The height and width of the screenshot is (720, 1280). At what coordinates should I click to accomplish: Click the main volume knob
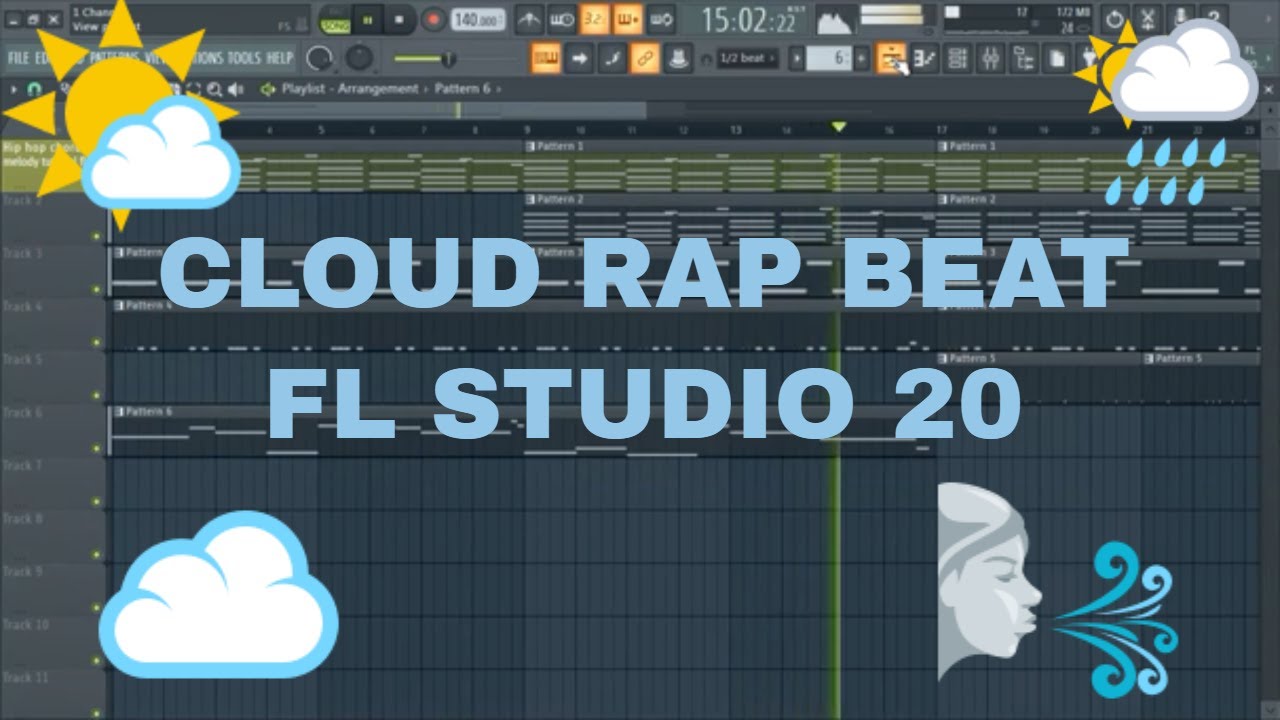[320, 59]
